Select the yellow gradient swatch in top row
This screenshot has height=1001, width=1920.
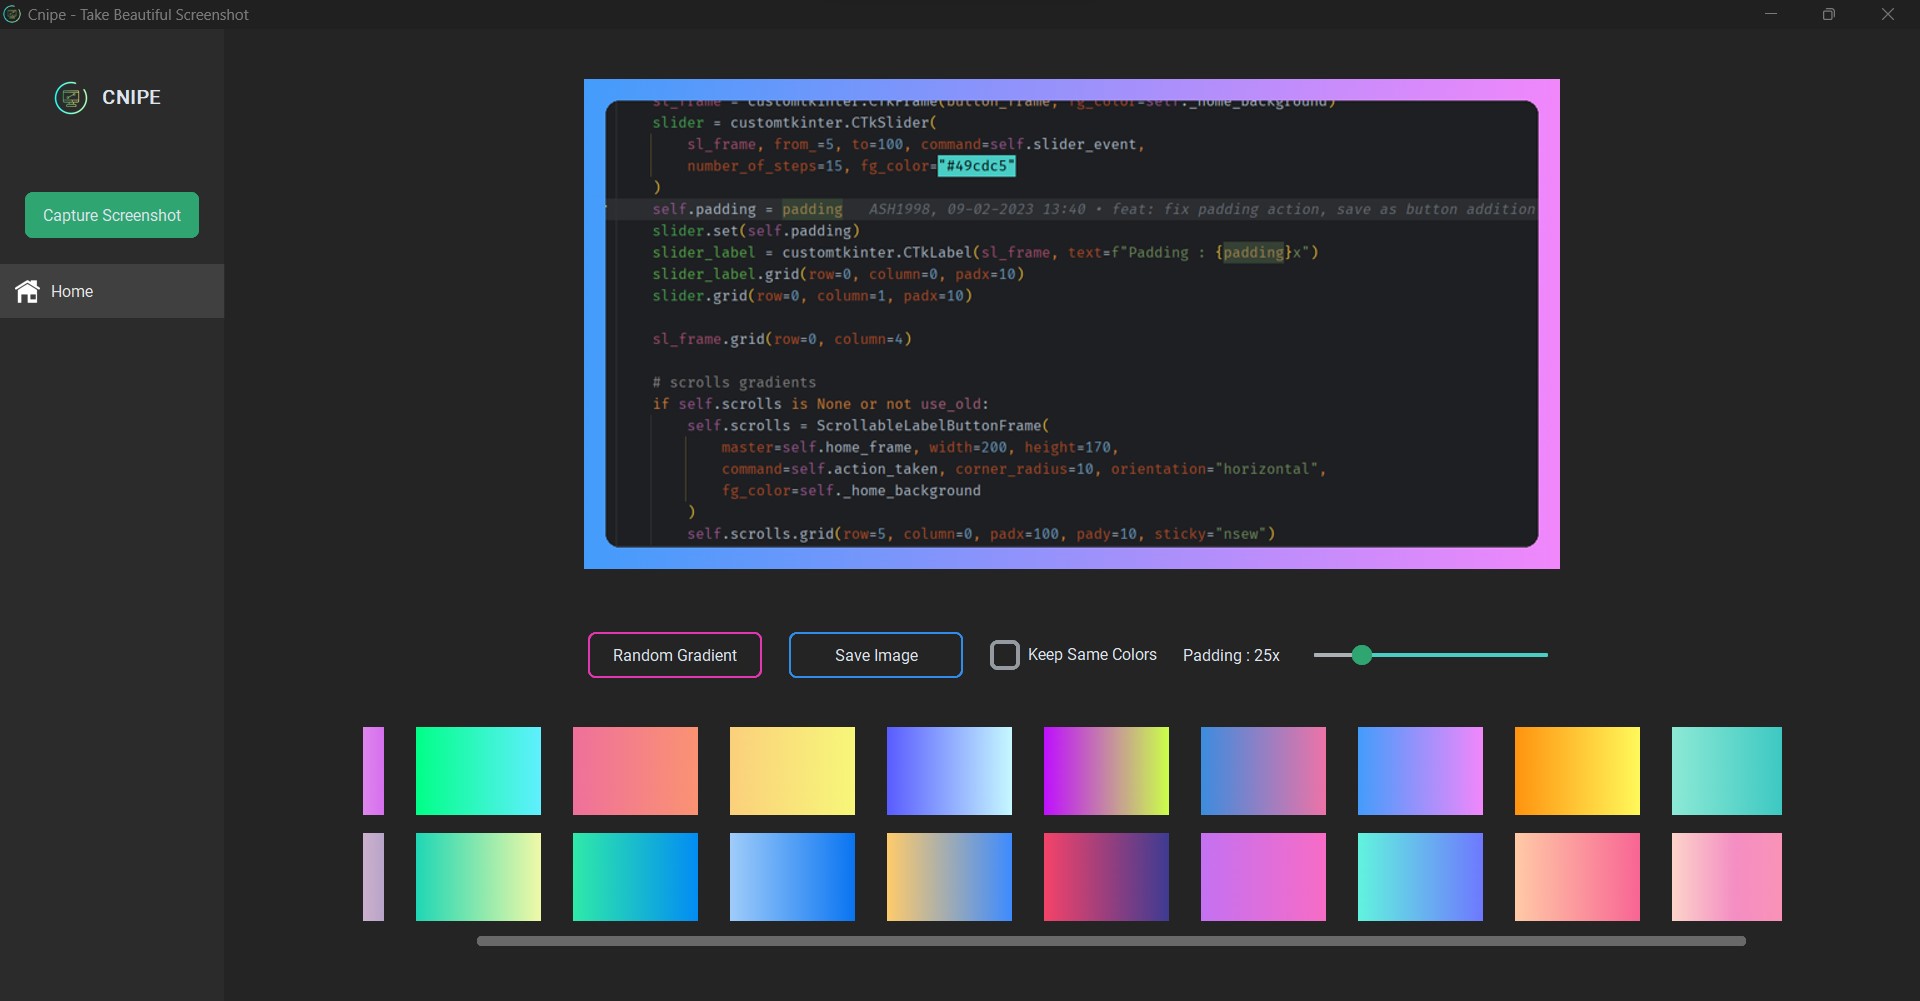point(792,770)
